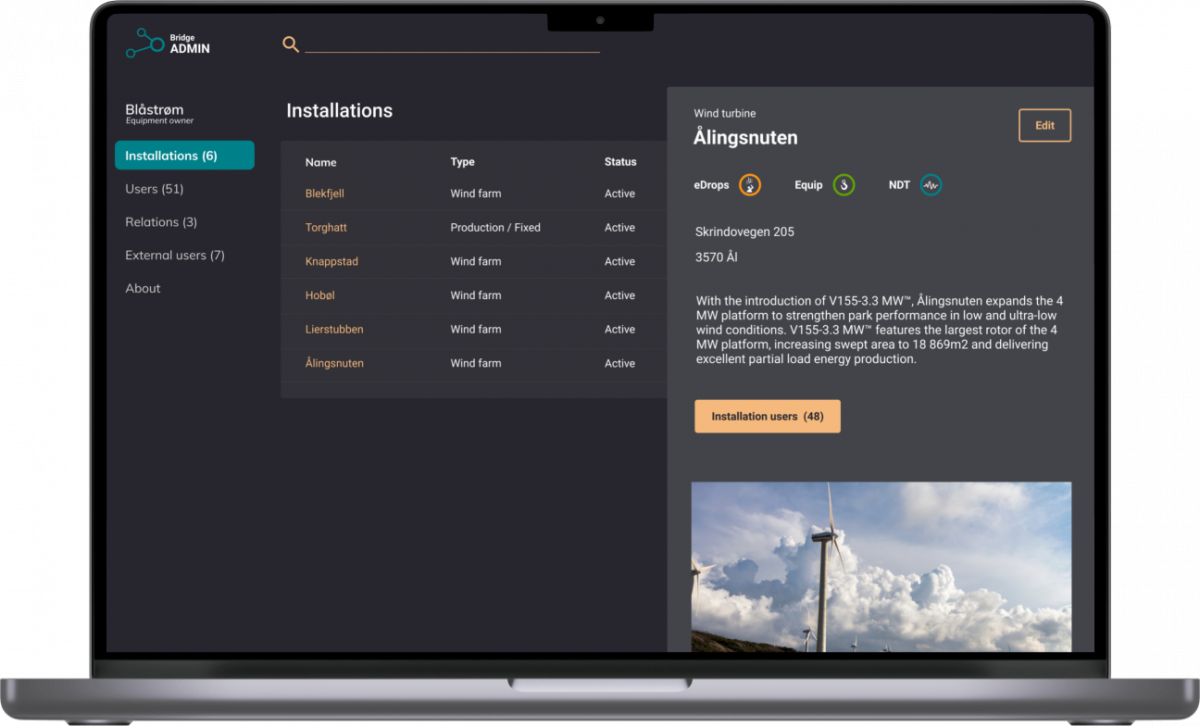Open Installation users list
The width and height of the screenshot is (1200, 726).
[x=767, y=416]
